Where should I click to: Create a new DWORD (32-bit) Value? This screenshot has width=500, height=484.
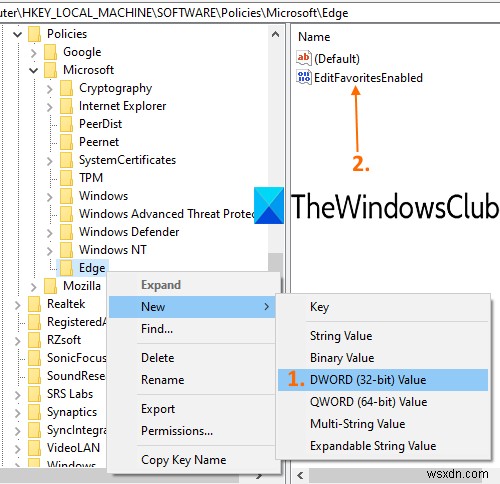[x=383, y=380]
